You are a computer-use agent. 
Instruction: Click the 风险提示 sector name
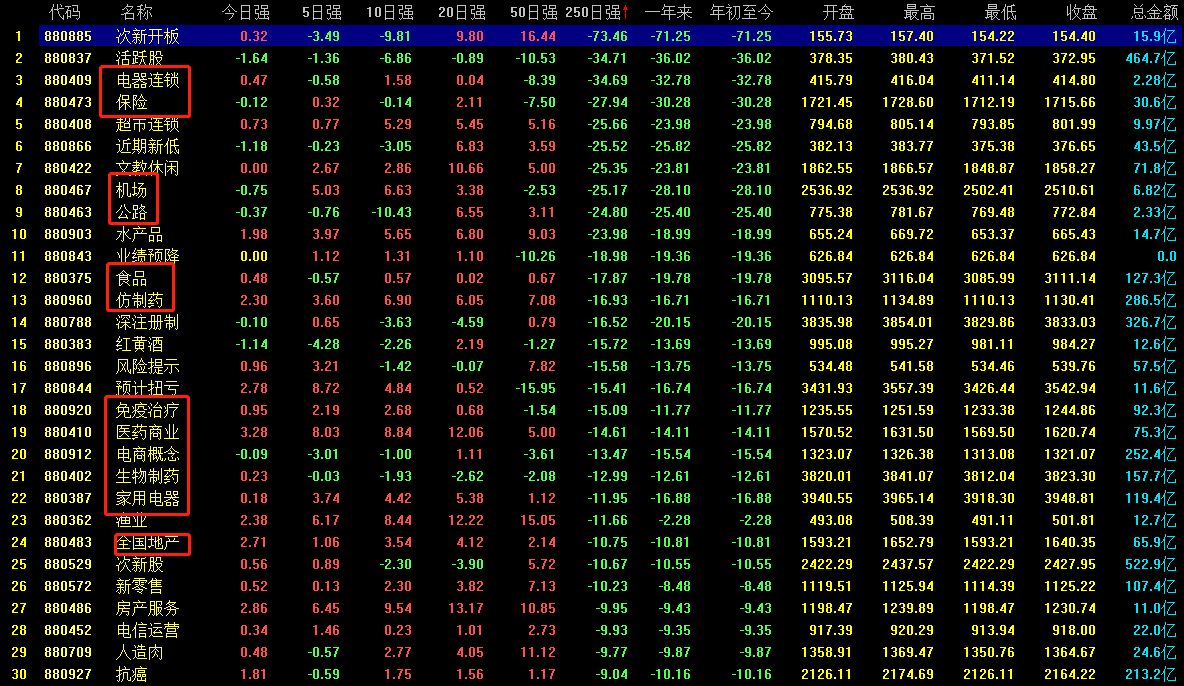(x=147, y=366)
